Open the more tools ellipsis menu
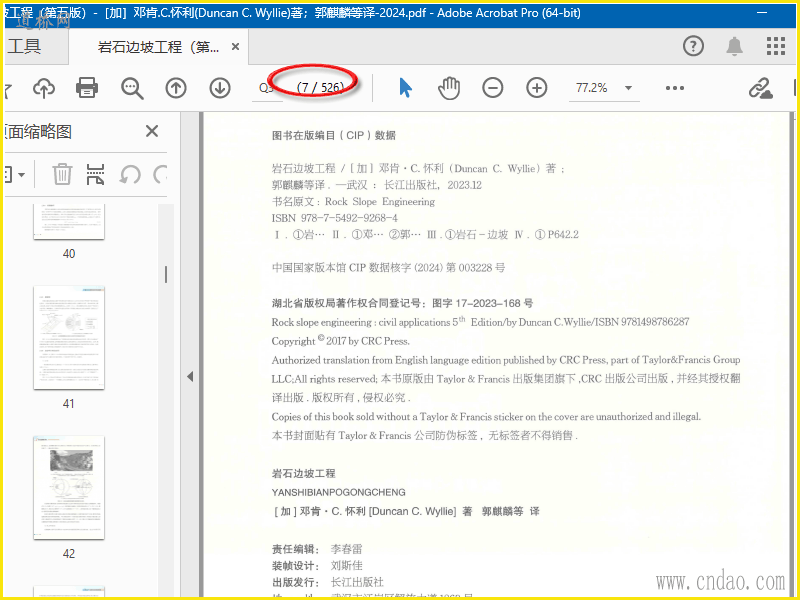This screenshot has height=600, width=800. point(674,88)
